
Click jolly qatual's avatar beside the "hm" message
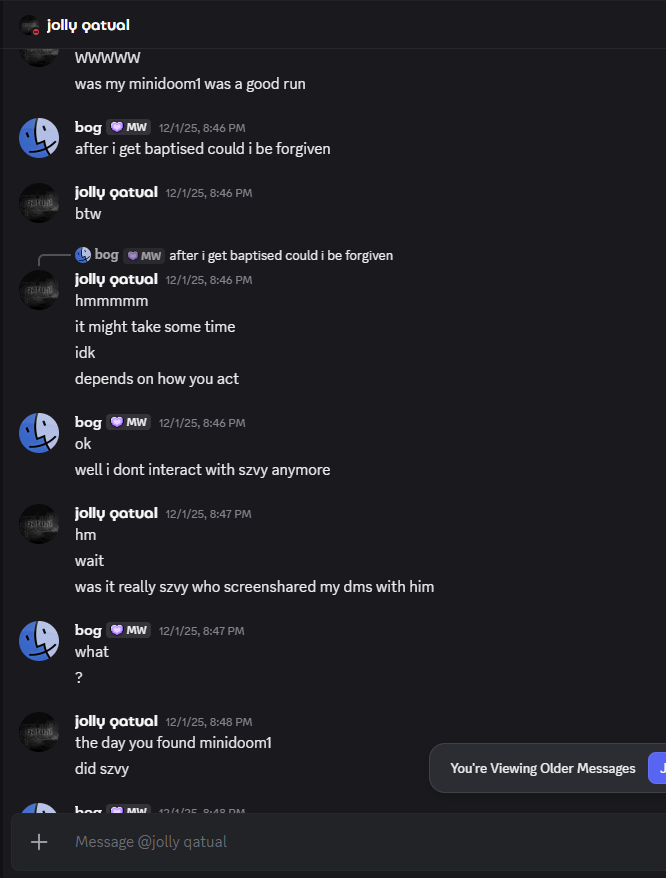39,524
